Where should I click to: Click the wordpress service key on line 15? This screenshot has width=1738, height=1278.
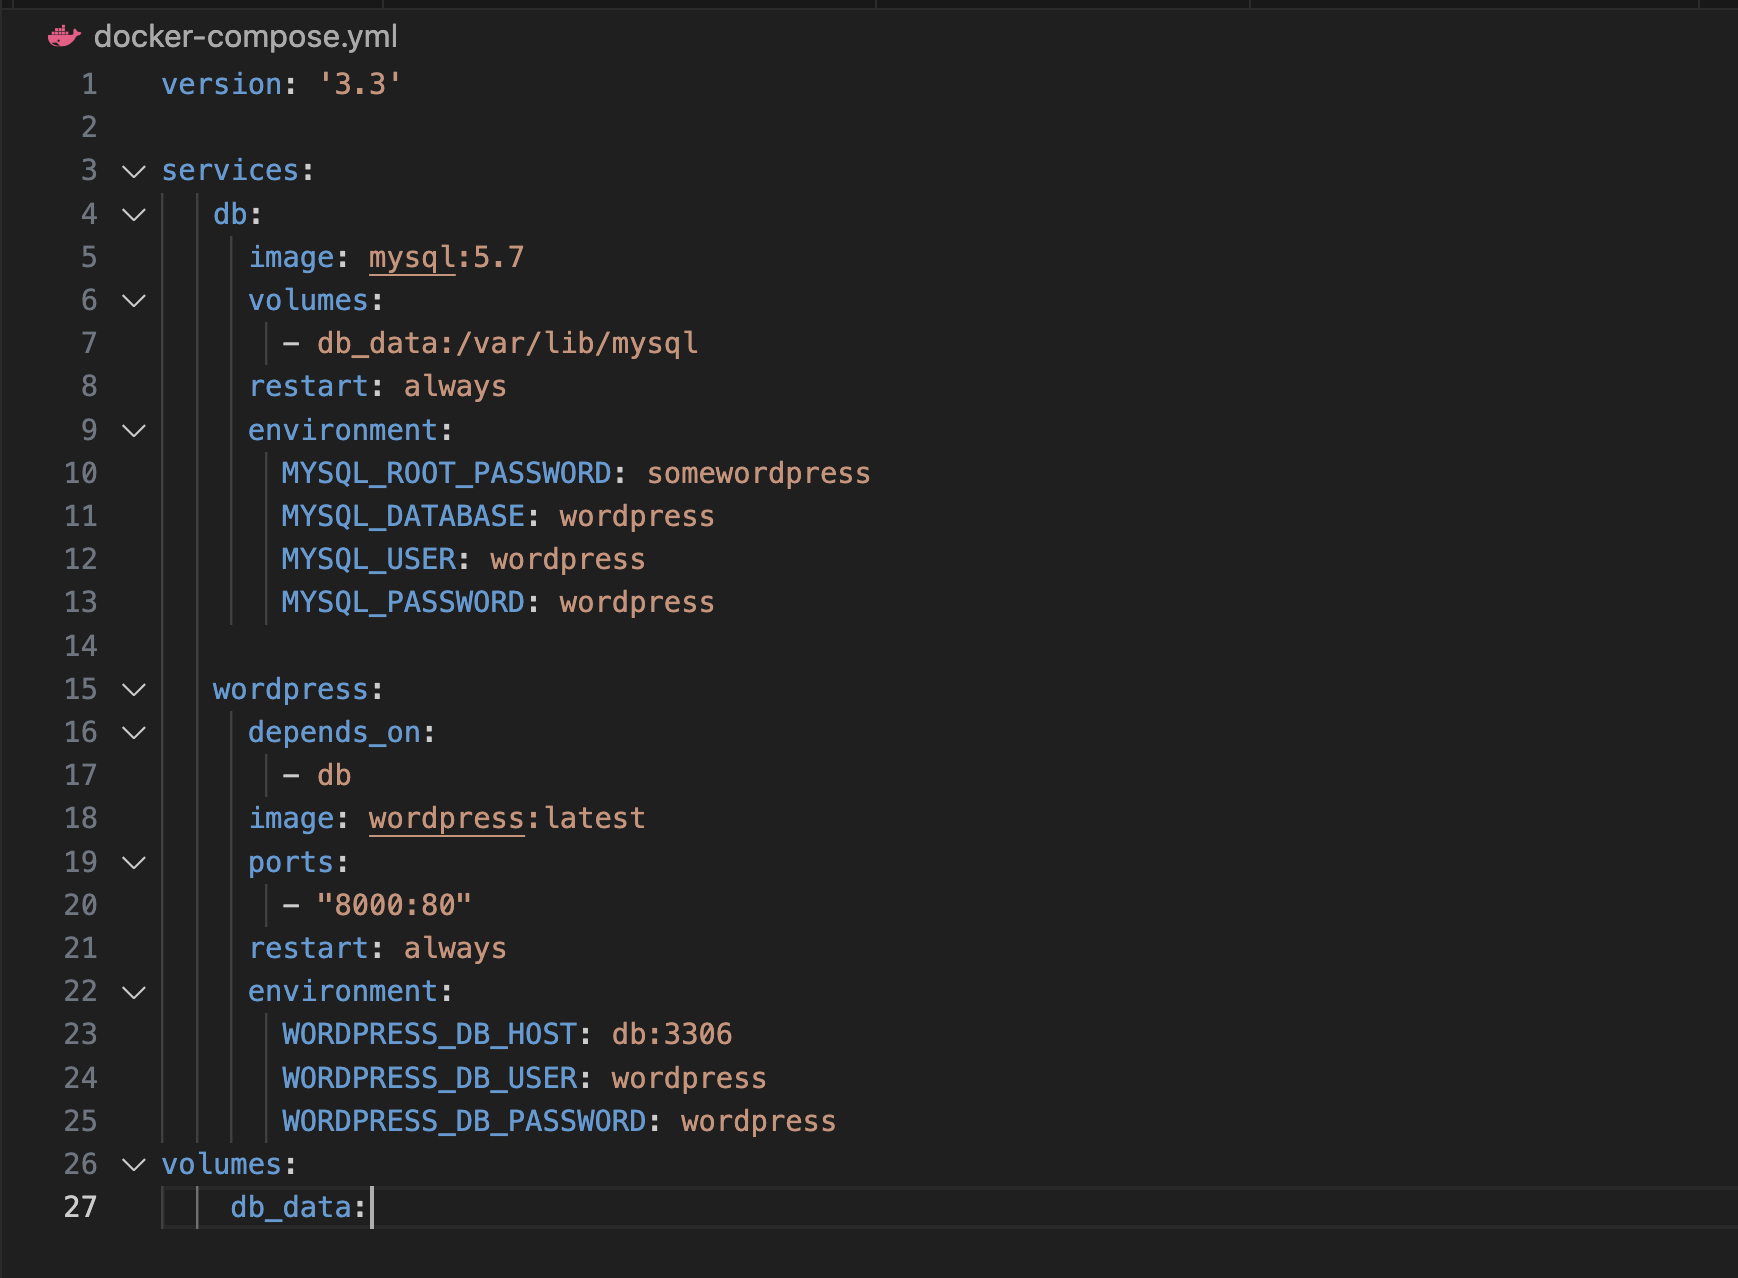(x=291, y=689)
